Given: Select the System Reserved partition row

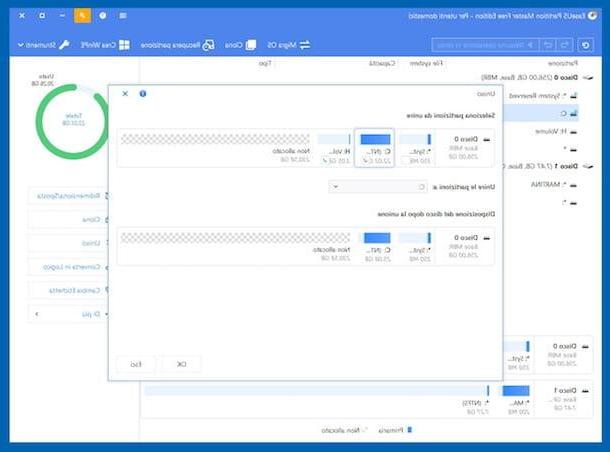Looking at the screenshot, I should click(543, 96).
